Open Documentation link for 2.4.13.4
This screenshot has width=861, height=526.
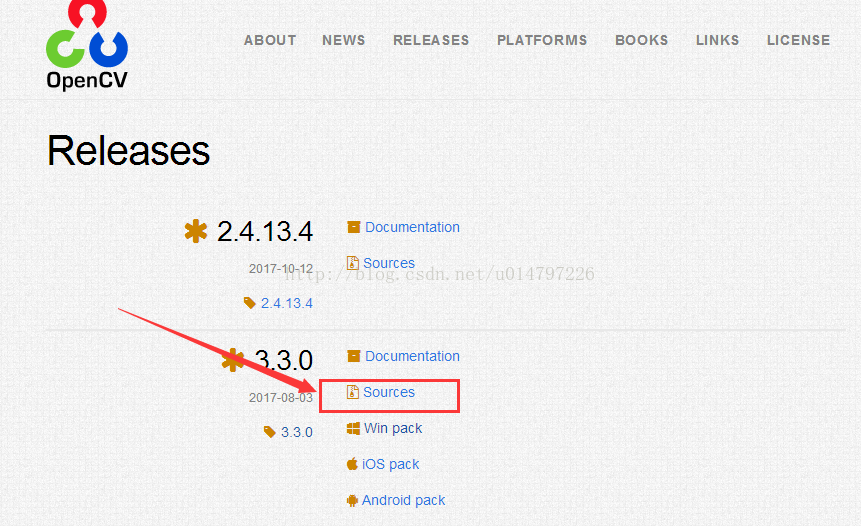(412, 227)
